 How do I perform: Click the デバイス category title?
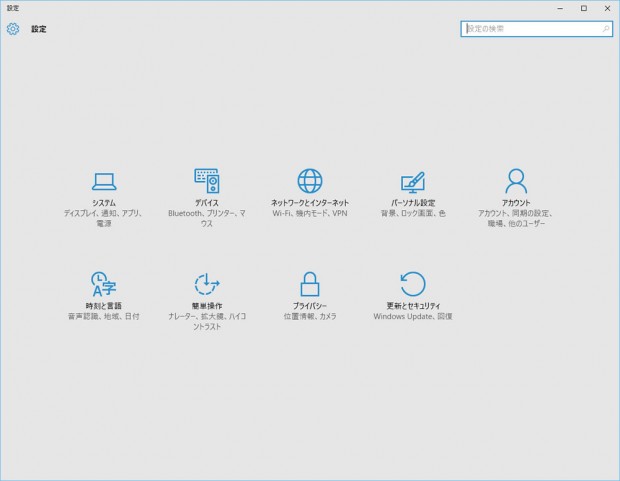[207, 203]
